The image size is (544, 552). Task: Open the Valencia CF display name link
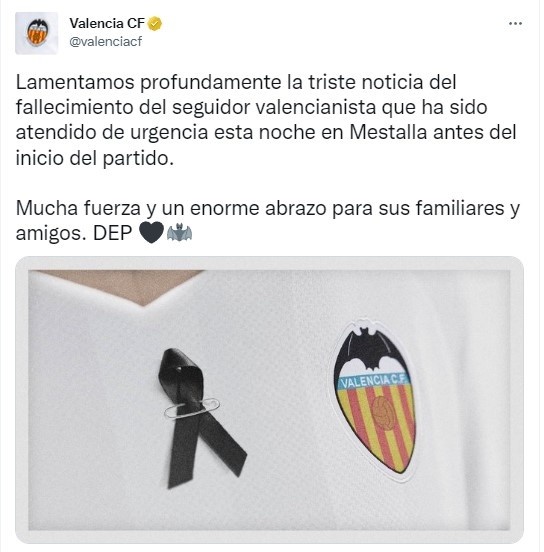[107, 24]
